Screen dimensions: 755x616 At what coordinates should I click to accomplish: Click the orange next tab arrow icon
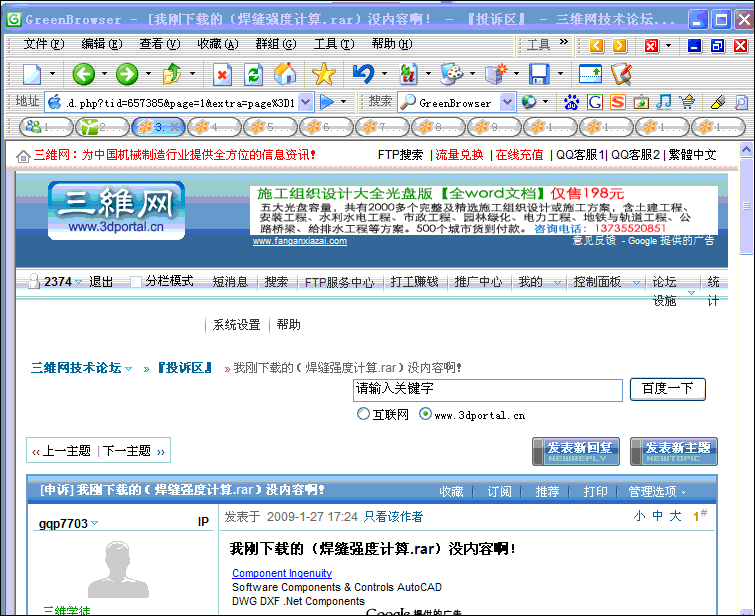(620, 46)
